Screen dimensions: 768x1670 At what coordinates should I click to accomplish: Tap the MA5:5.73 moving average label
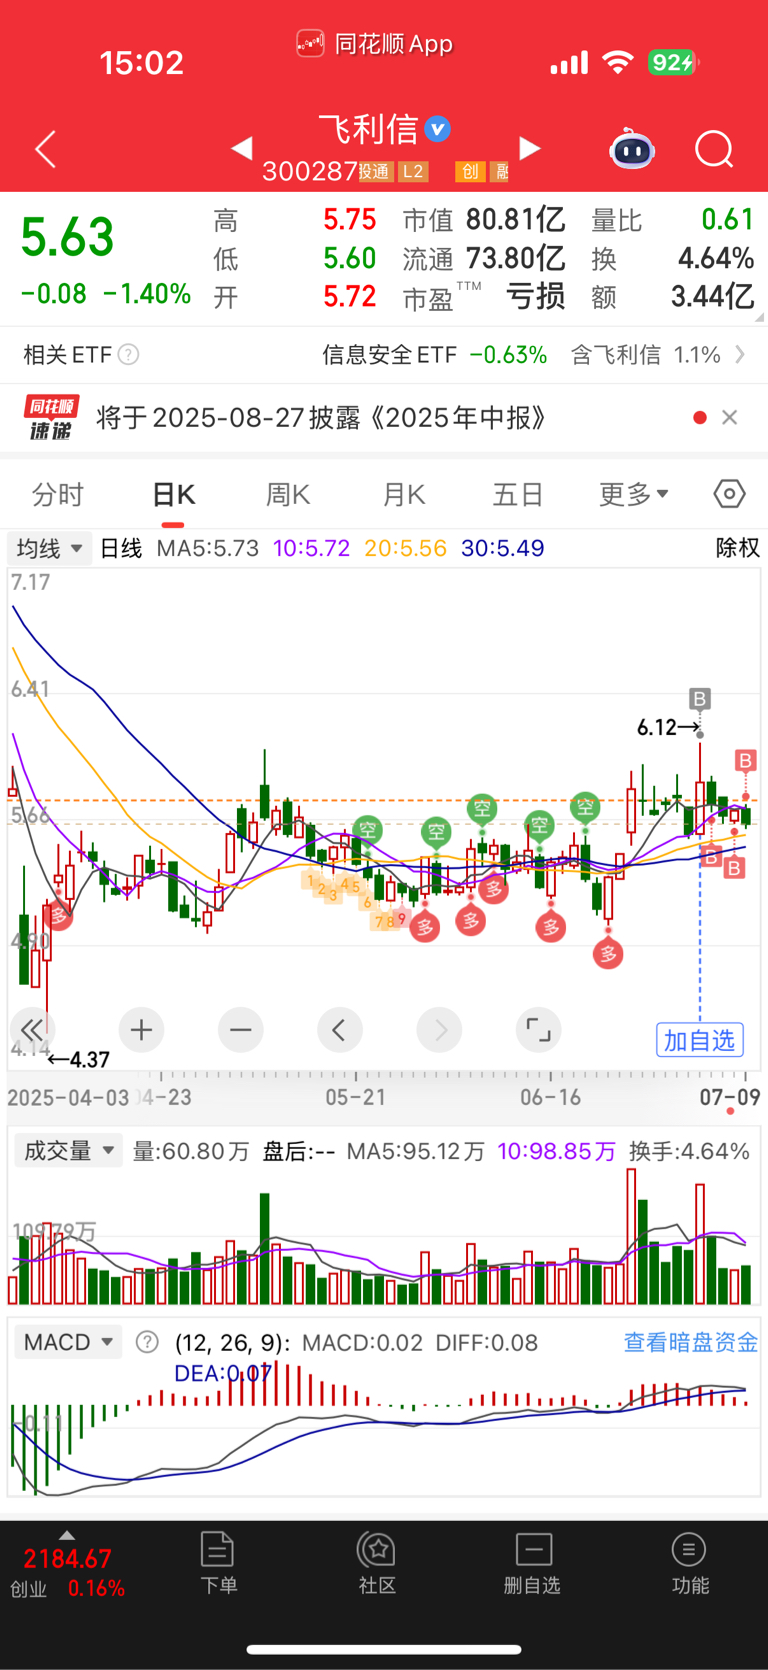tap(207, 548)
